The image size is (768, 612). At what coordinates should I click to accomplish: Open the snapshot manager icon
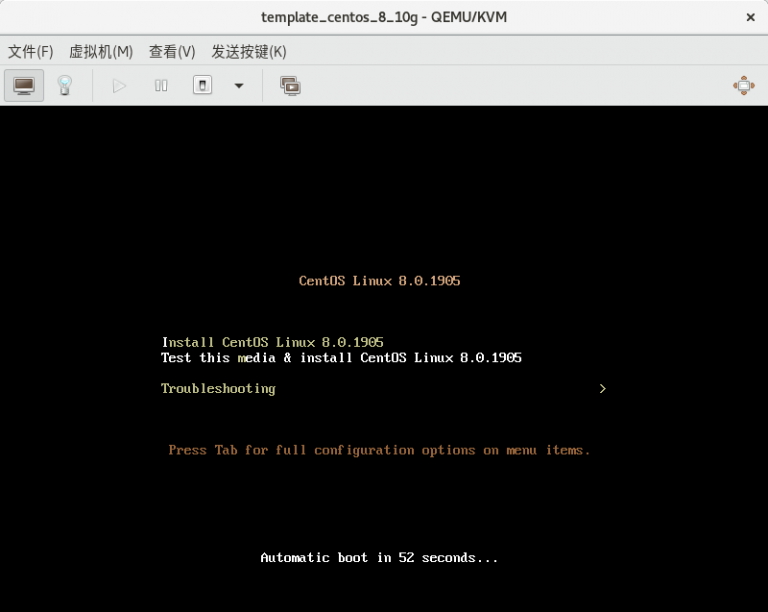(x=290, y=86)
